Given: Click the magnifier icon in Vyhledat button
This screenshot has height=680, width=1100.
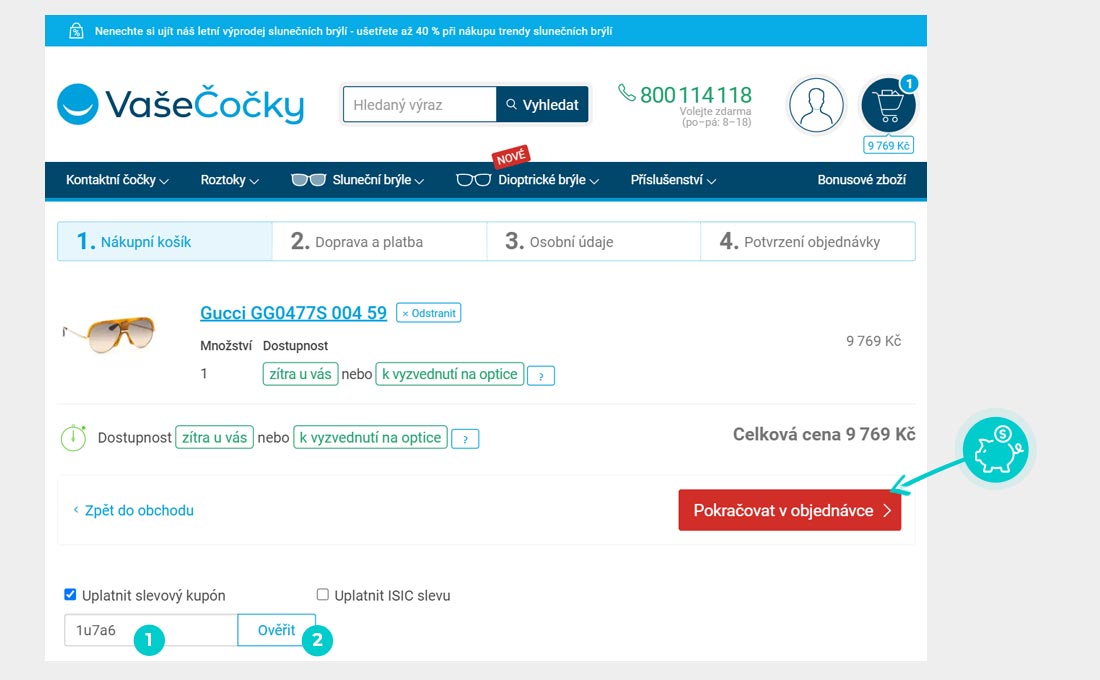Looking at the screenshot, I should click(x=511, y=105).
